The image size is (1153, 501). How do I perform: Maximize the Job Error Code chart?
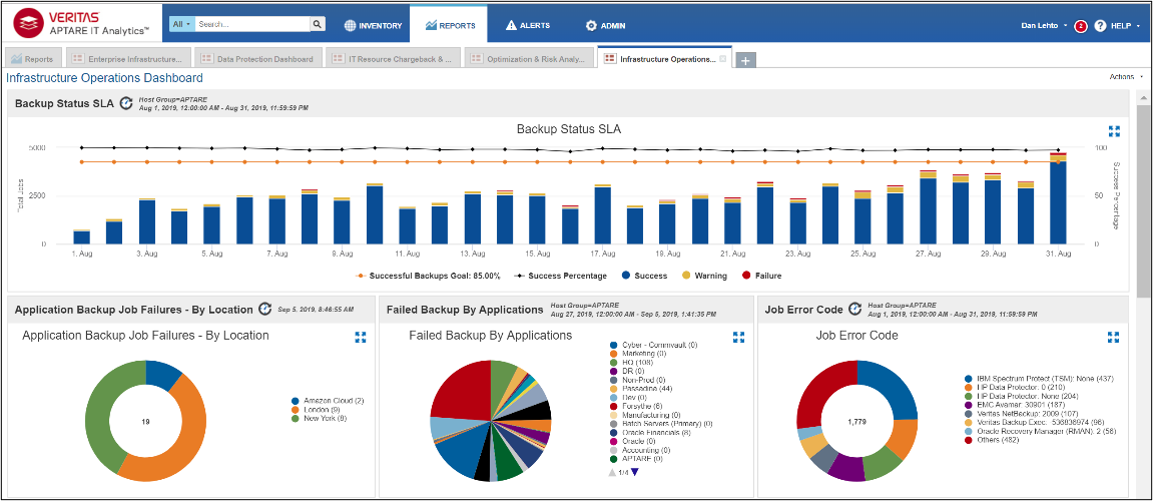click(x=1114, y=337)
